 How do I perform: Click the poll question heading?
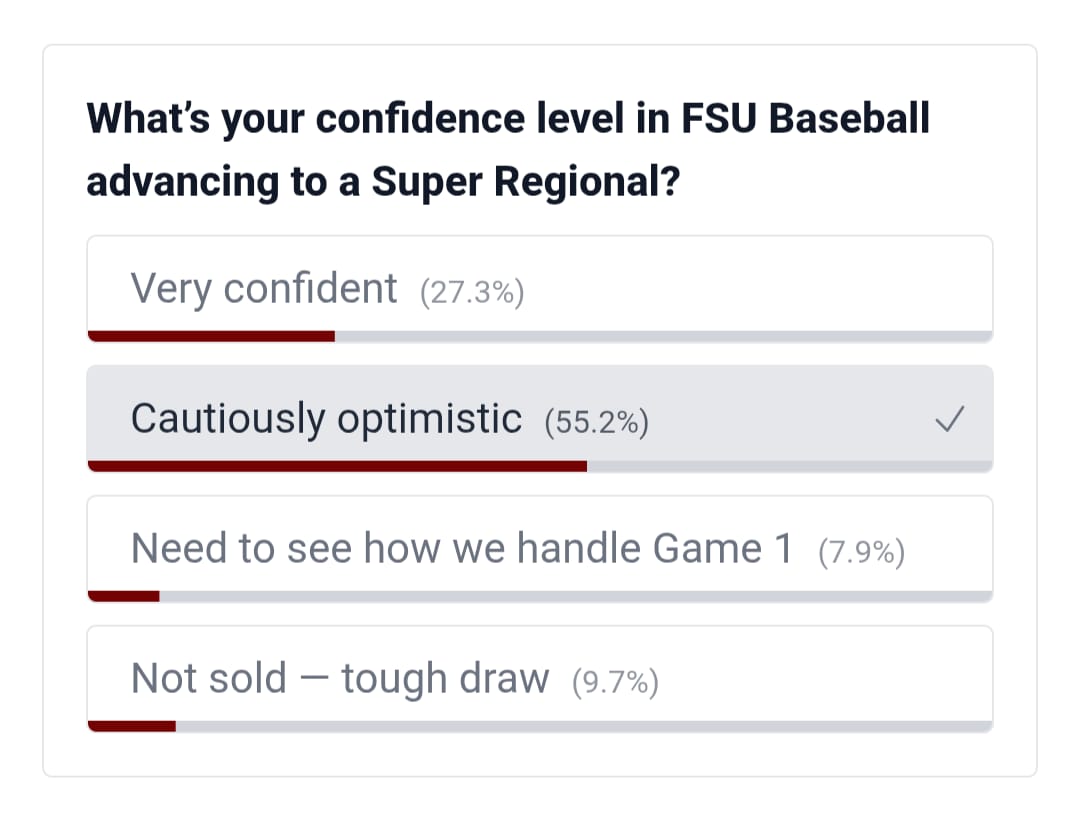pos(508,150)
